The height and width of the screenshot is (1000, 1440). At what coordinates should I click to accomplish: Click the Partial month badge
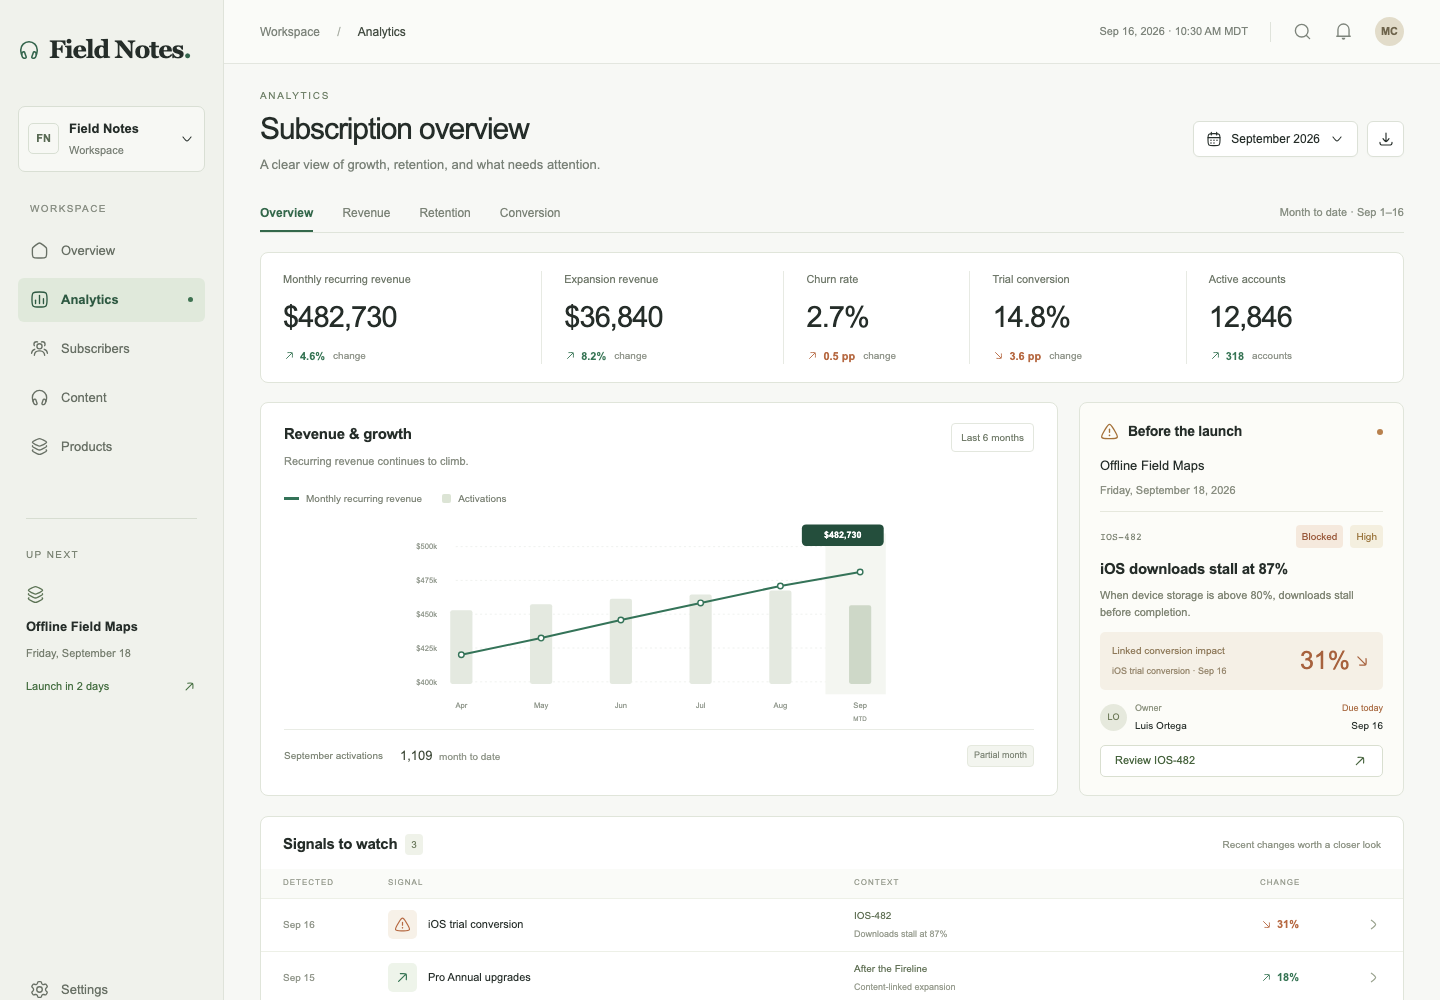[x=1000, y=755]
